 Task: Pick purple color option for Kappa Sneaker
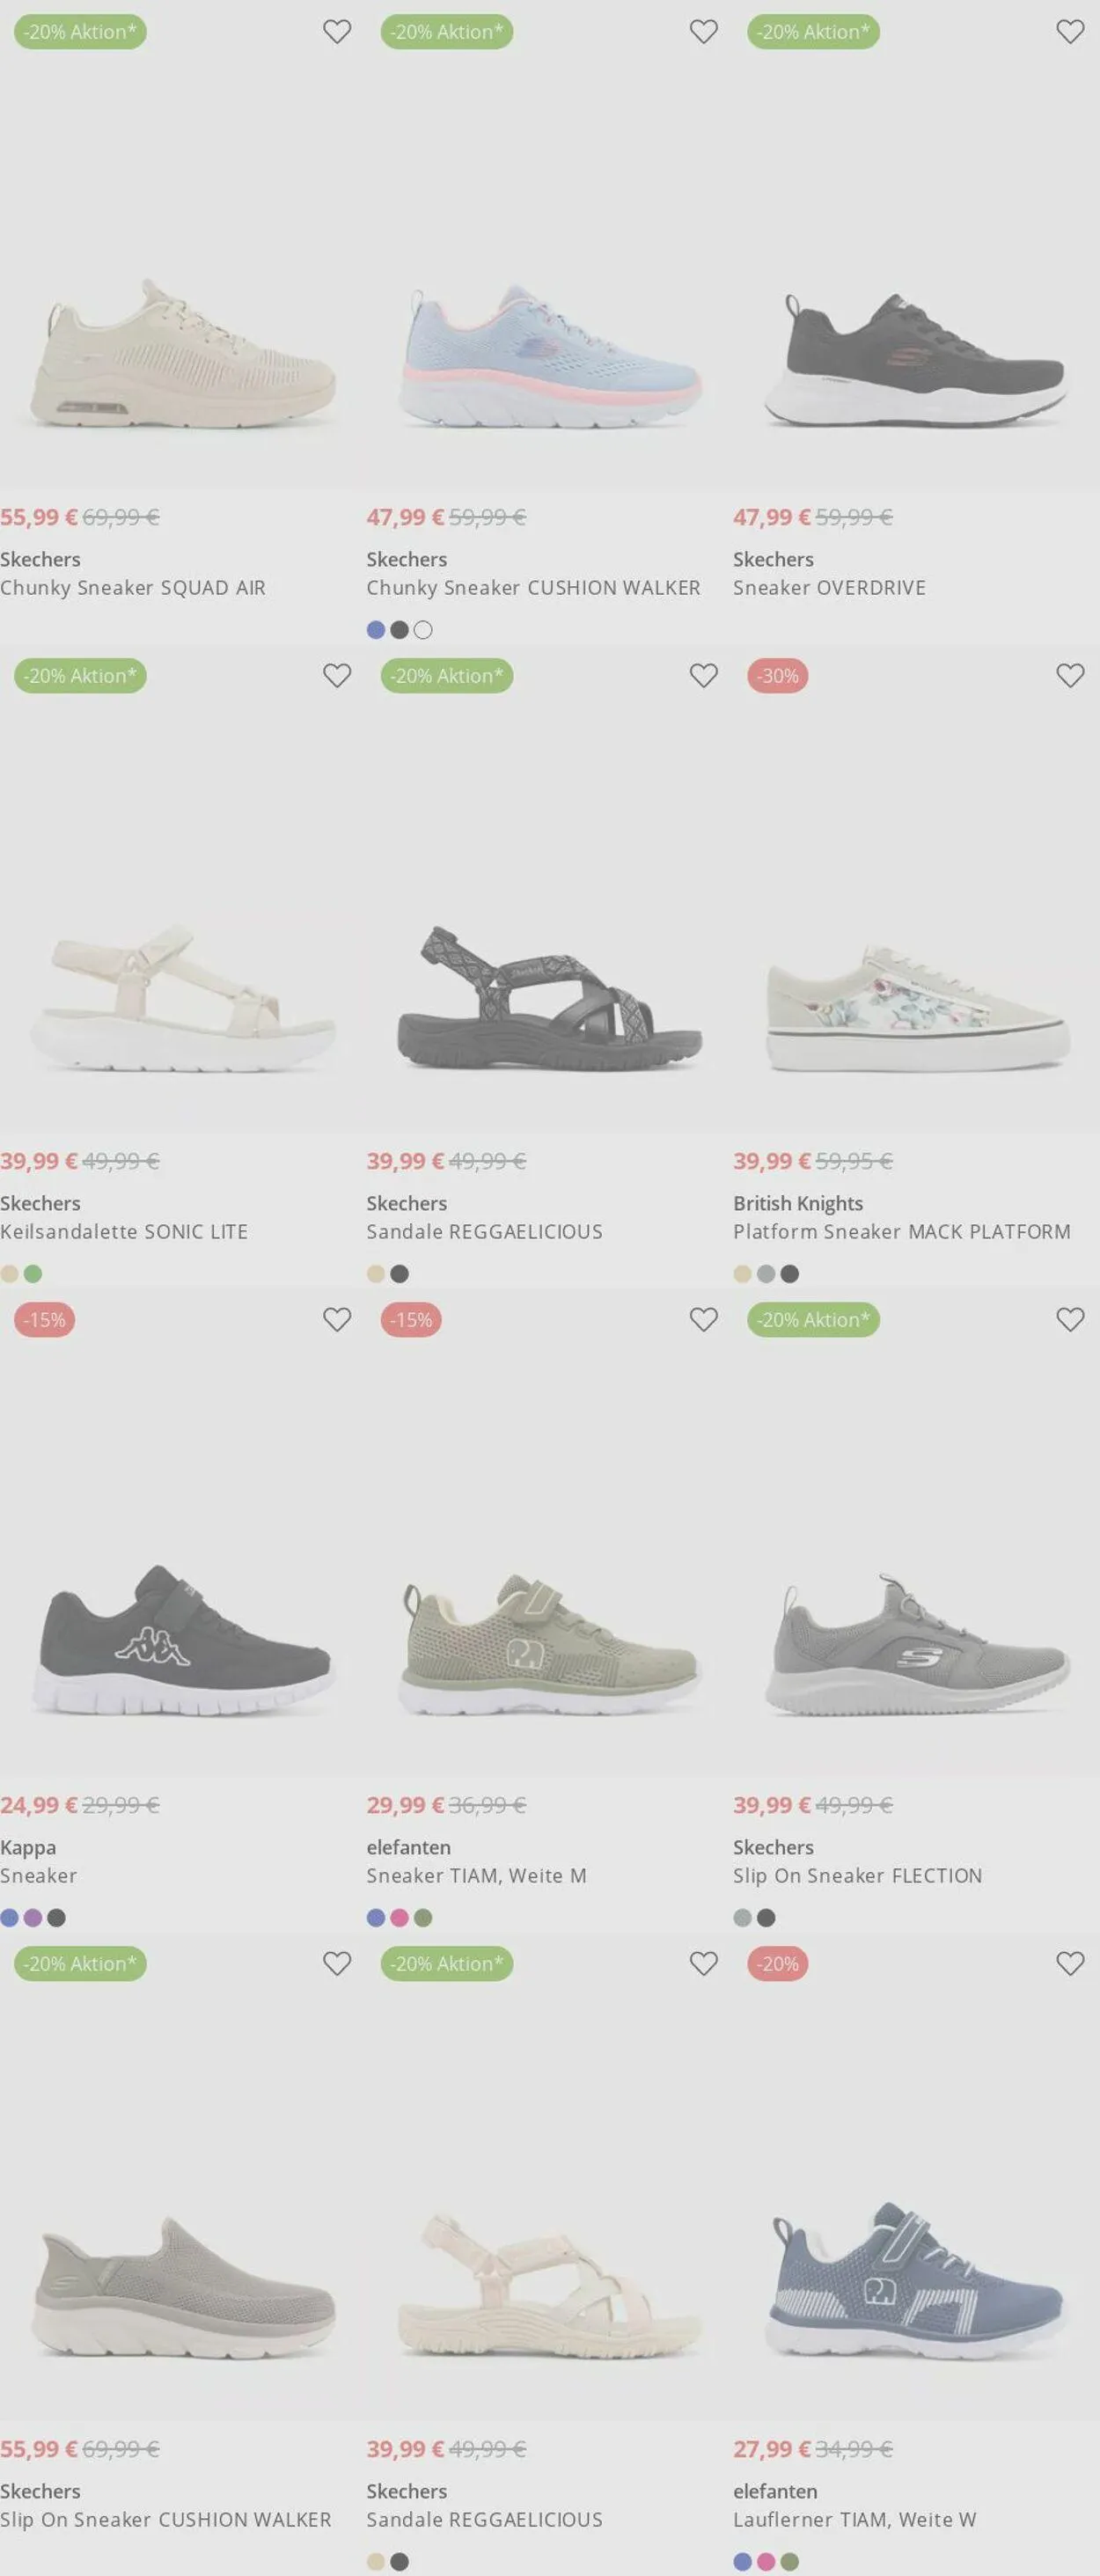coord(33,1918)
